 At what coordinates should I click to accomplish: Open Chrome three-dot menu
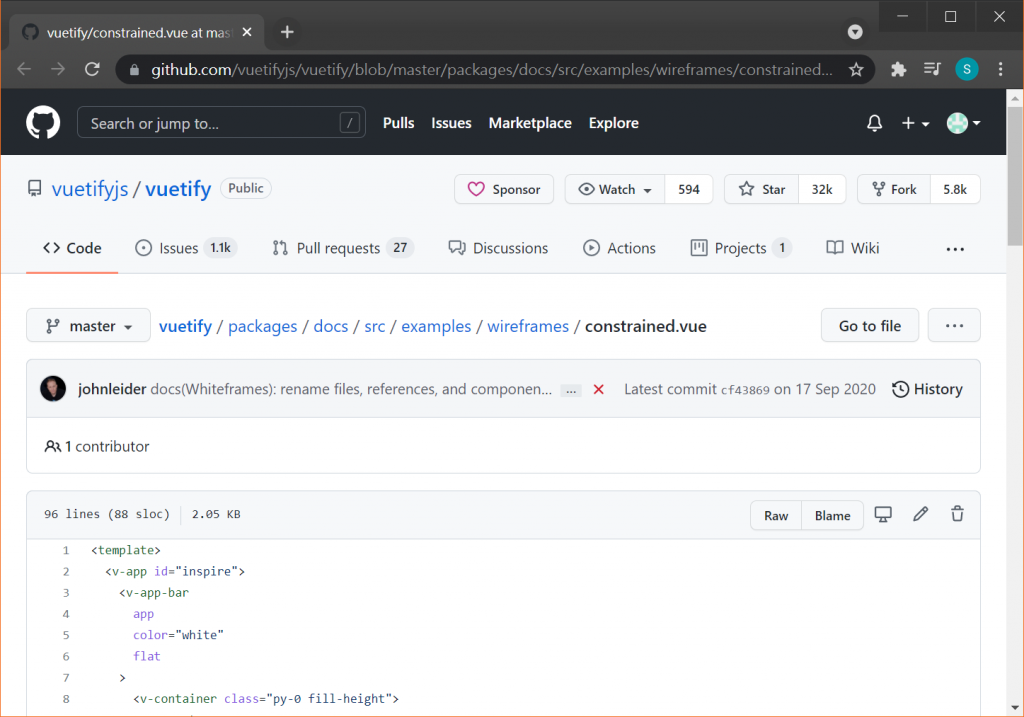click(1000, 69)
